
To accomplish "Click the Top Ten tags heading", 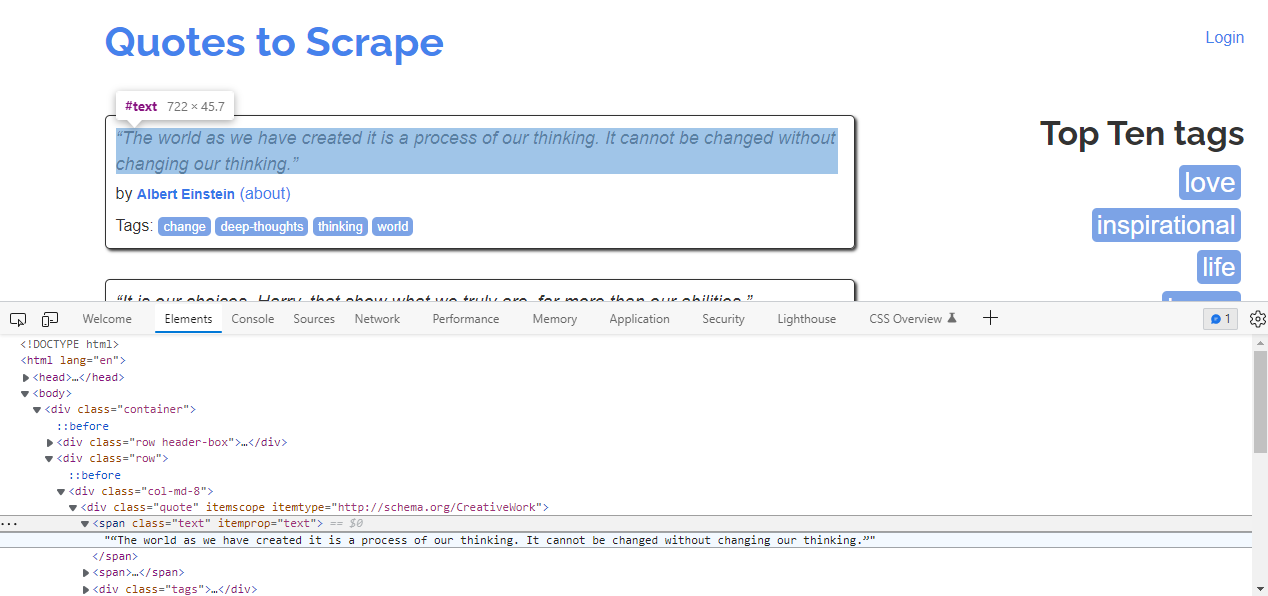I will point(1142,133).
